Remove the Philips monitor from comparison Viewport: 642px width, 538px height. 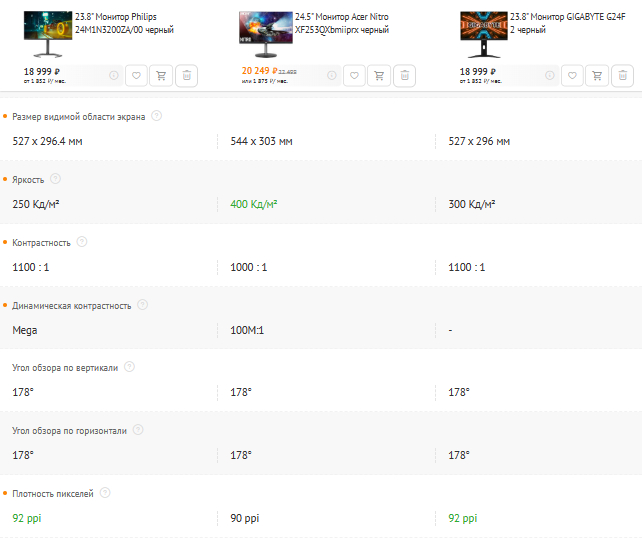(x=187, y=75)
